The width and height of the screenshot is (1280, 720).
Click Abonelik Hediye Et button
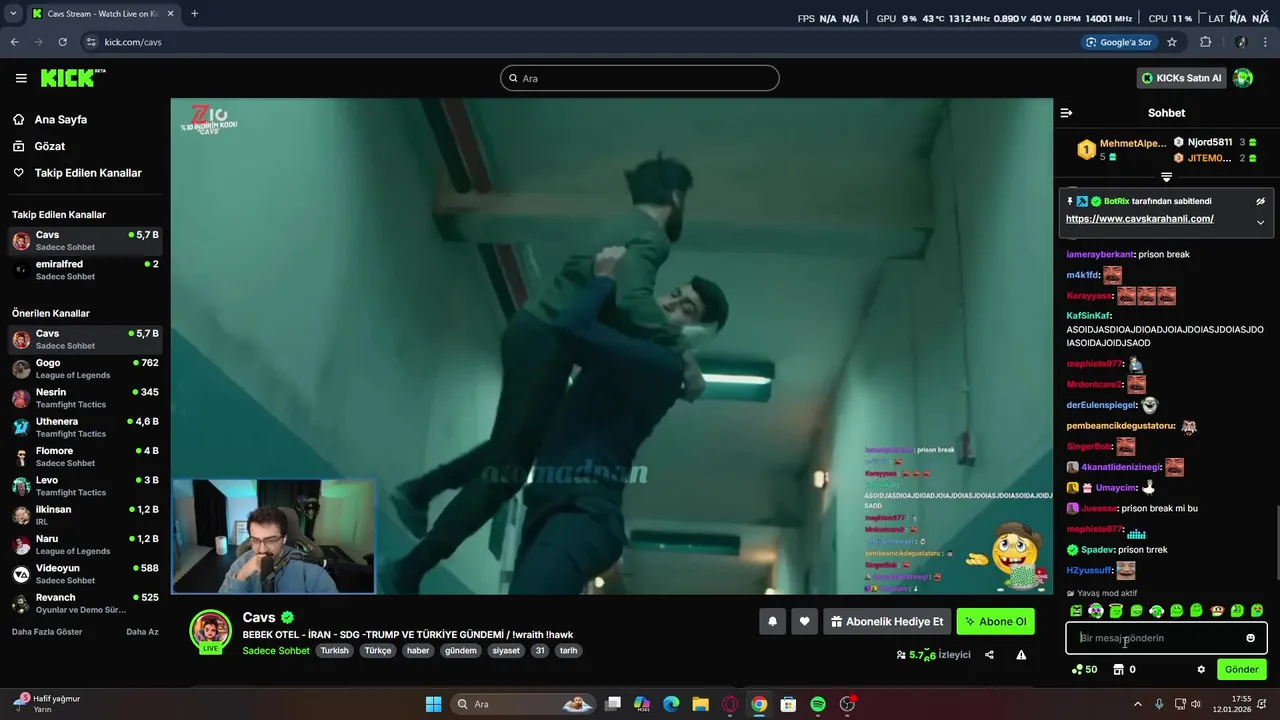[886, 622]
